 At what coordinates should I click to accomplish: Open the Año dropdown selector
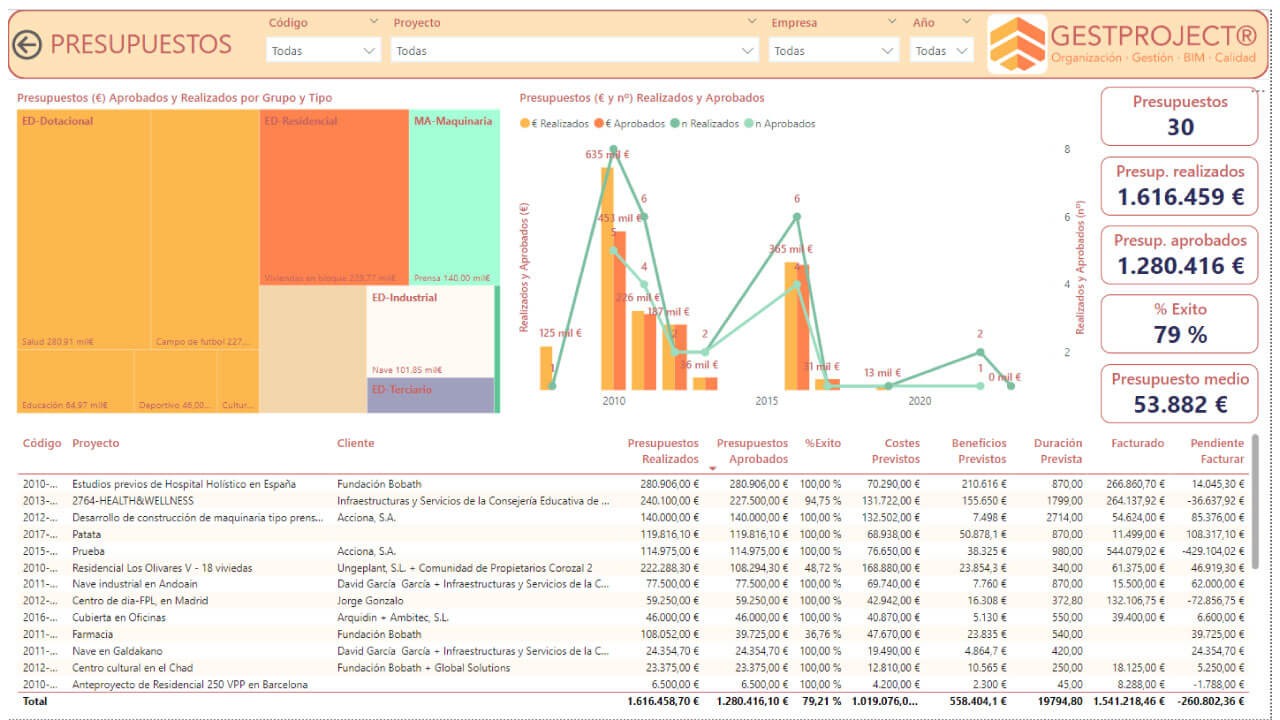coord(941,50)
